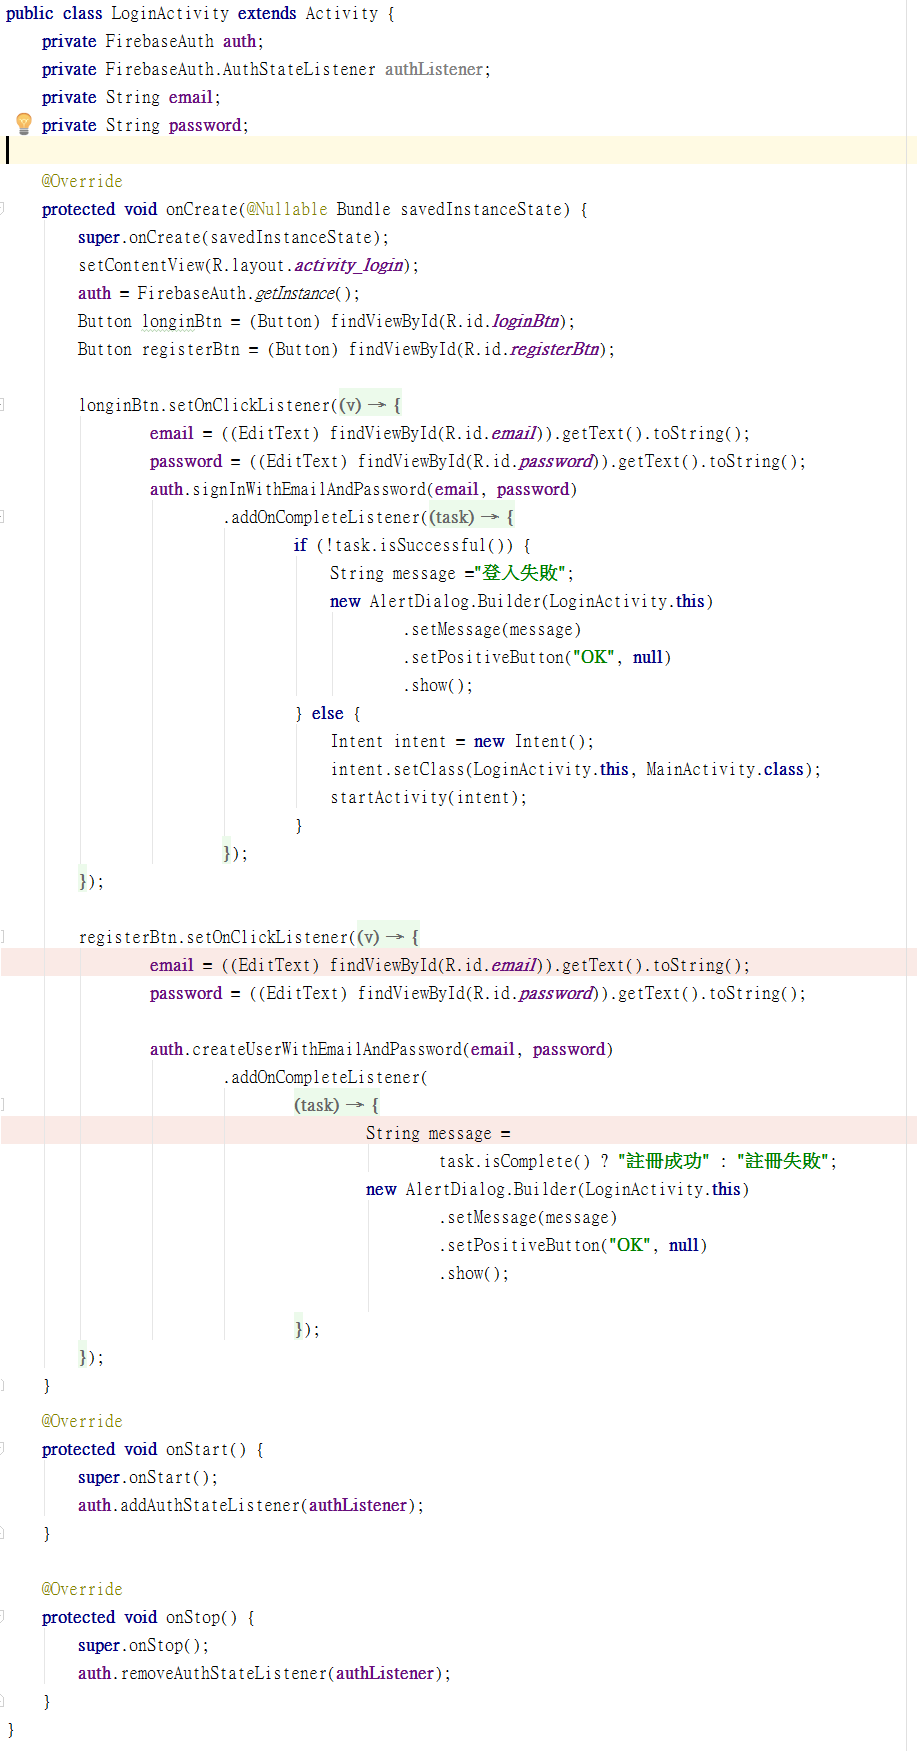Click the "註冊失敗" string literal
This screenshot has width=917, height=1751.
click(x=783, y=1162)
